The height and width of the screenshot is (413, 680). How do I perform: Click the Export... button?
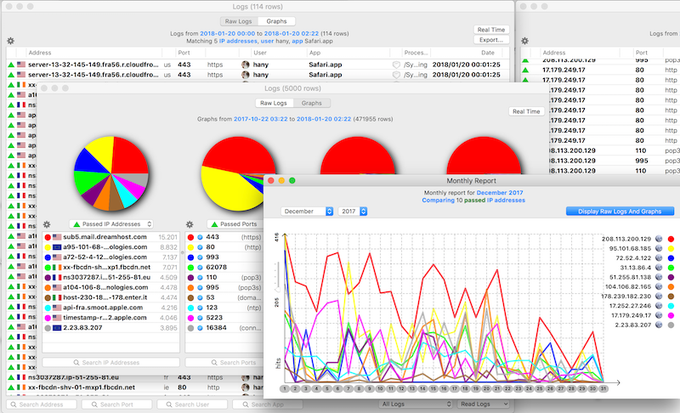pyautogui.click(x=491, y=40)
